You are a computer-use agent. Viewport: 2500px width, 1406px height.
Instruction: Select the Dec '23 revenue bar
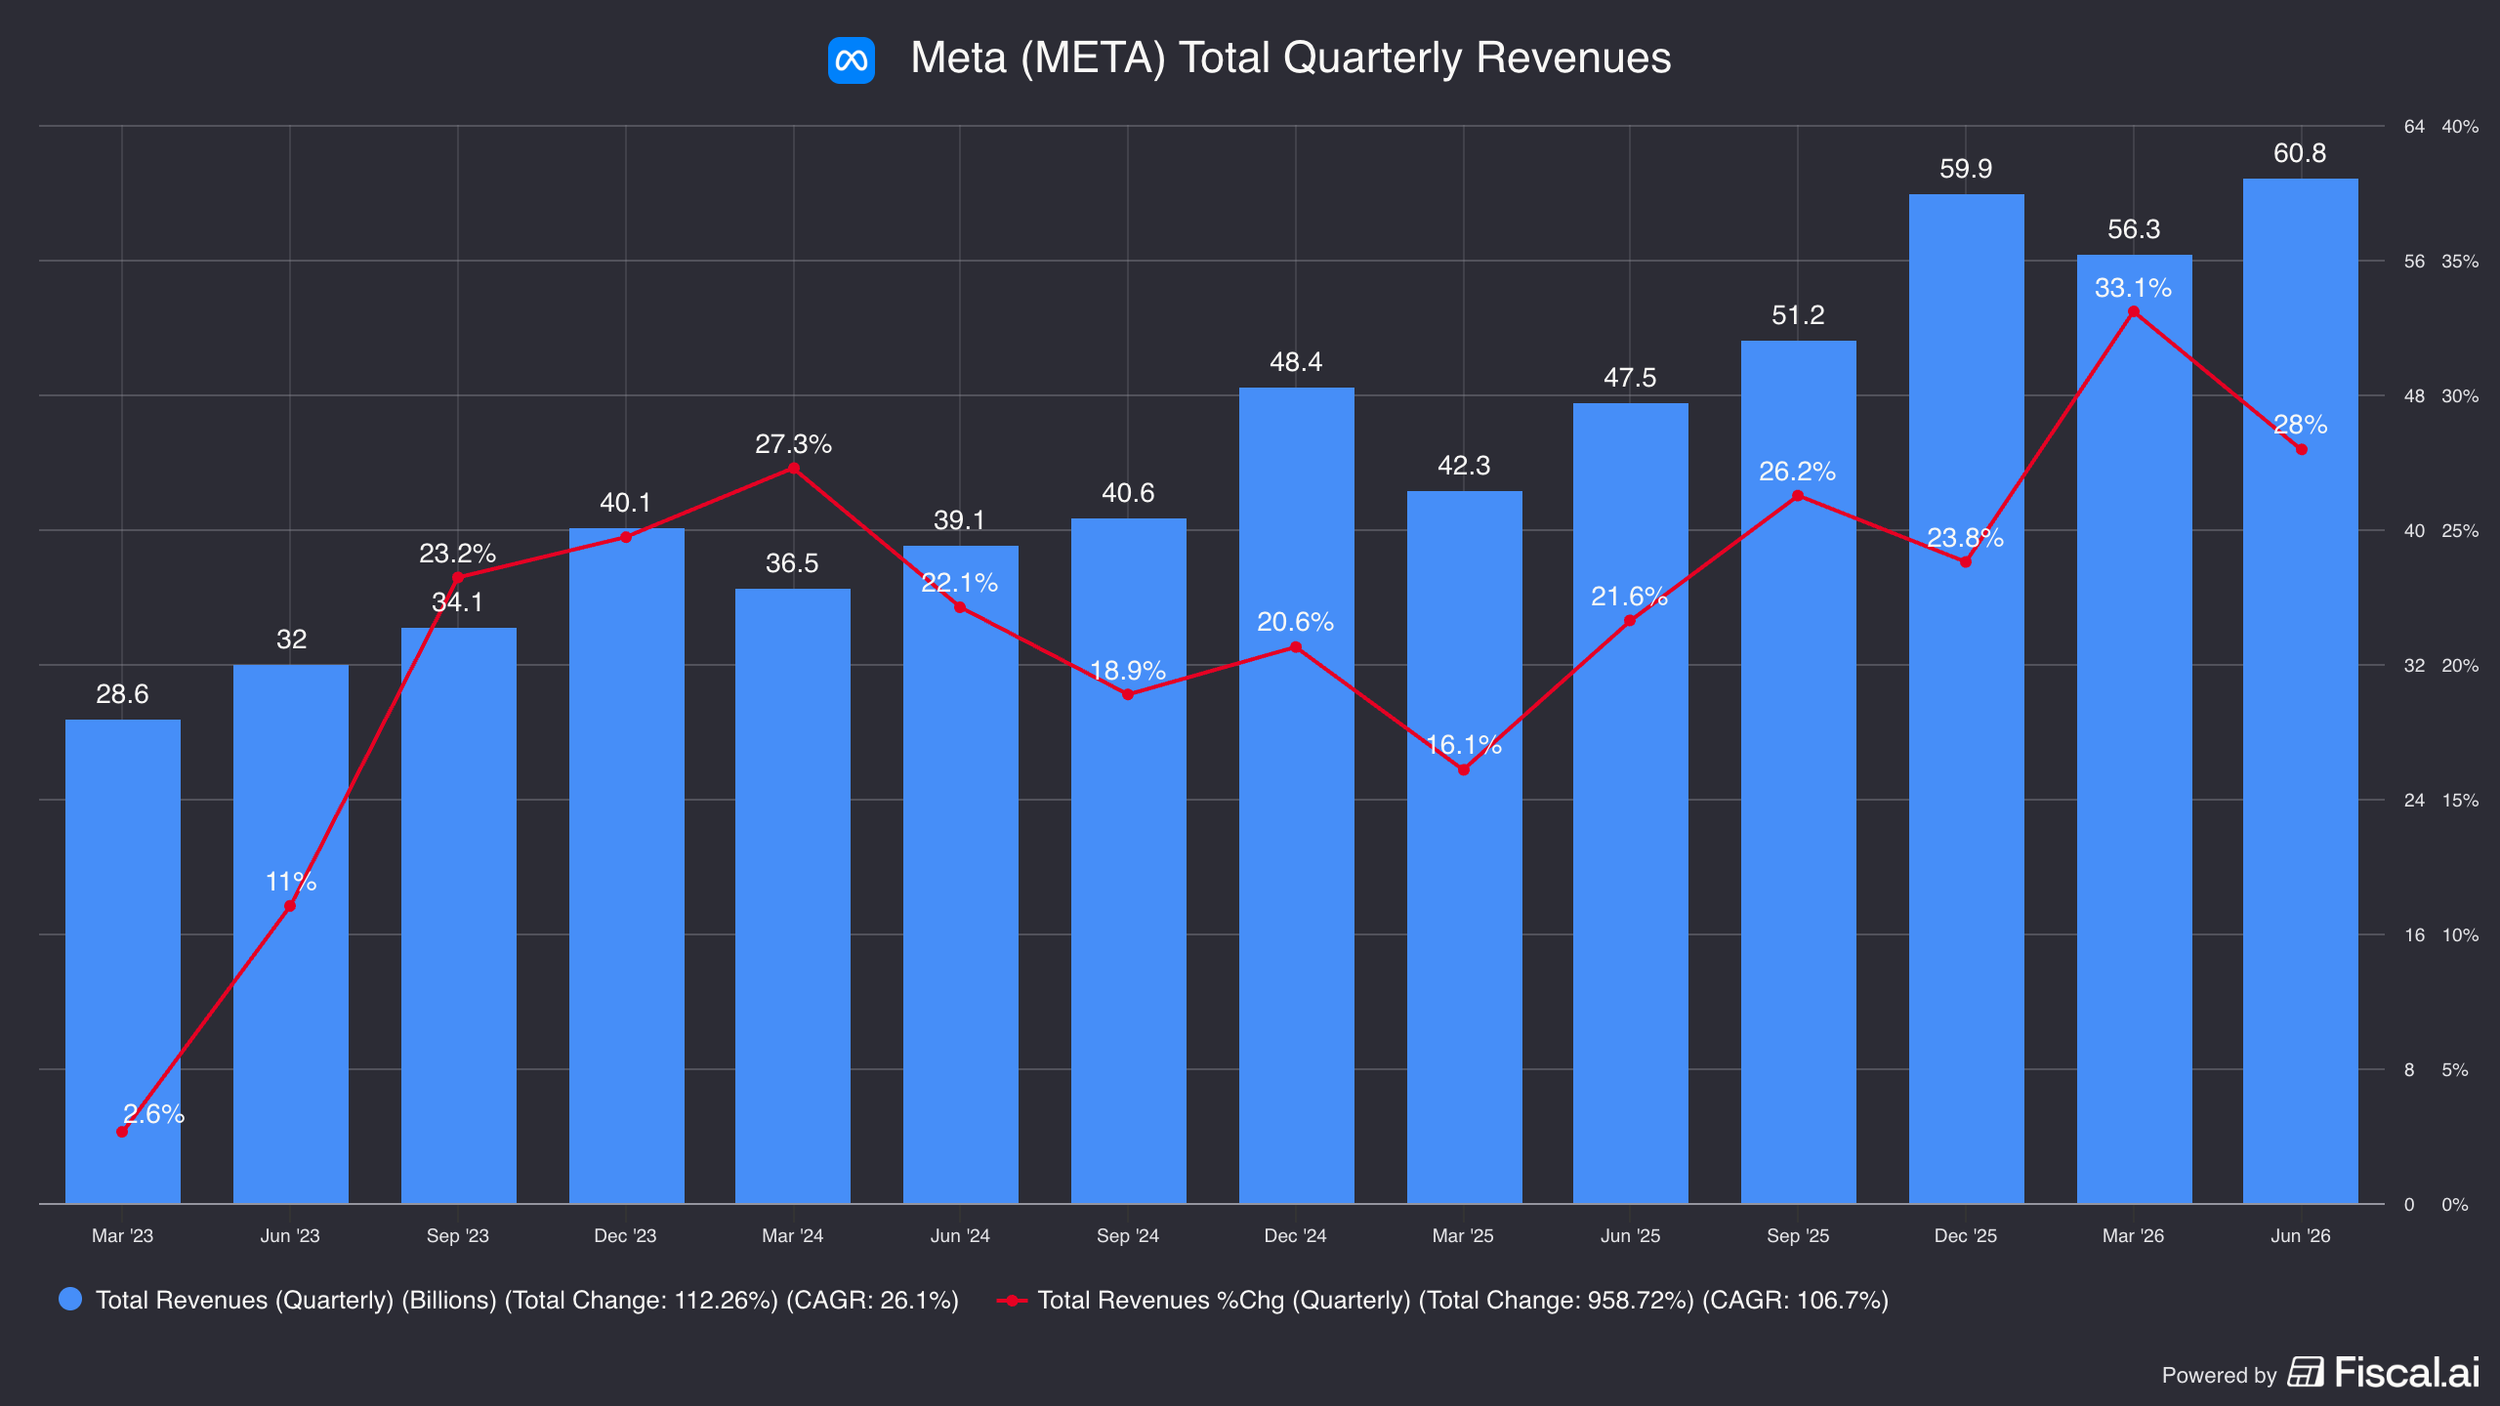pos(627,866)
